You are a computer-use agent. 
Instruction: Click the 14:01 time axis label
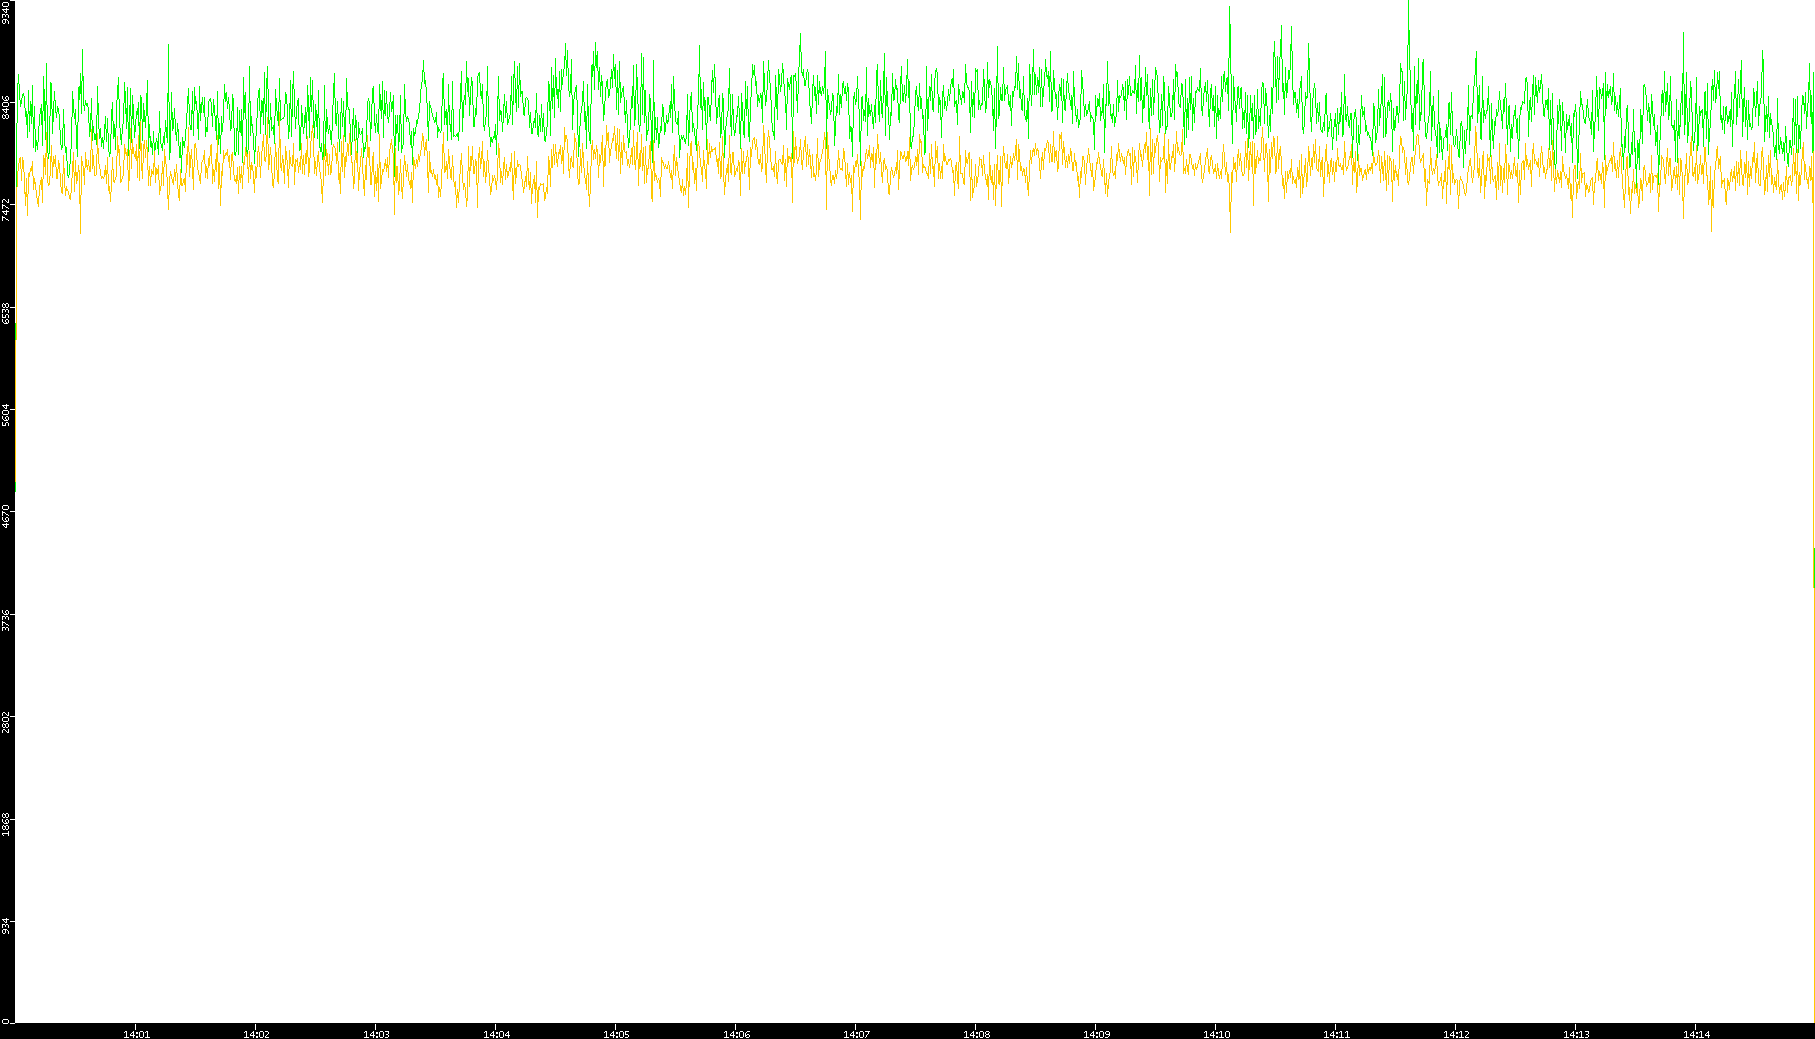point(136,1034)
